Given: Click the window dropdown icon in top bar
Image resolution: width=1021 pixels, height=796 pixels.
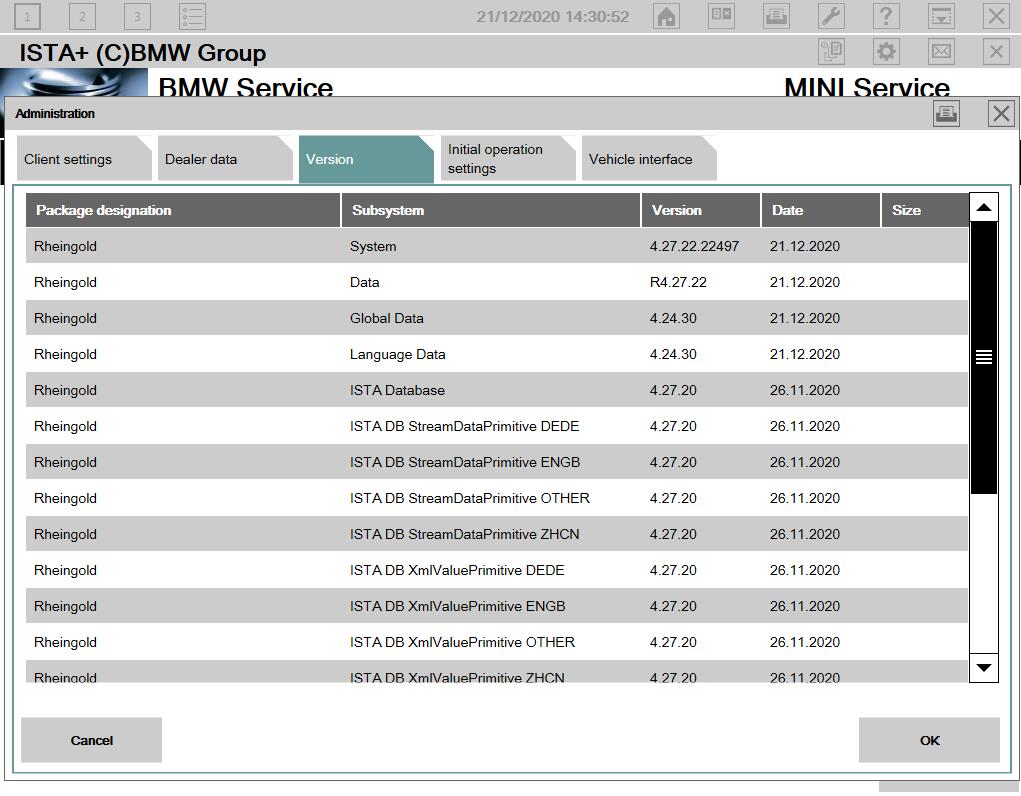Looking at the screenshot, I should [942, 16].
